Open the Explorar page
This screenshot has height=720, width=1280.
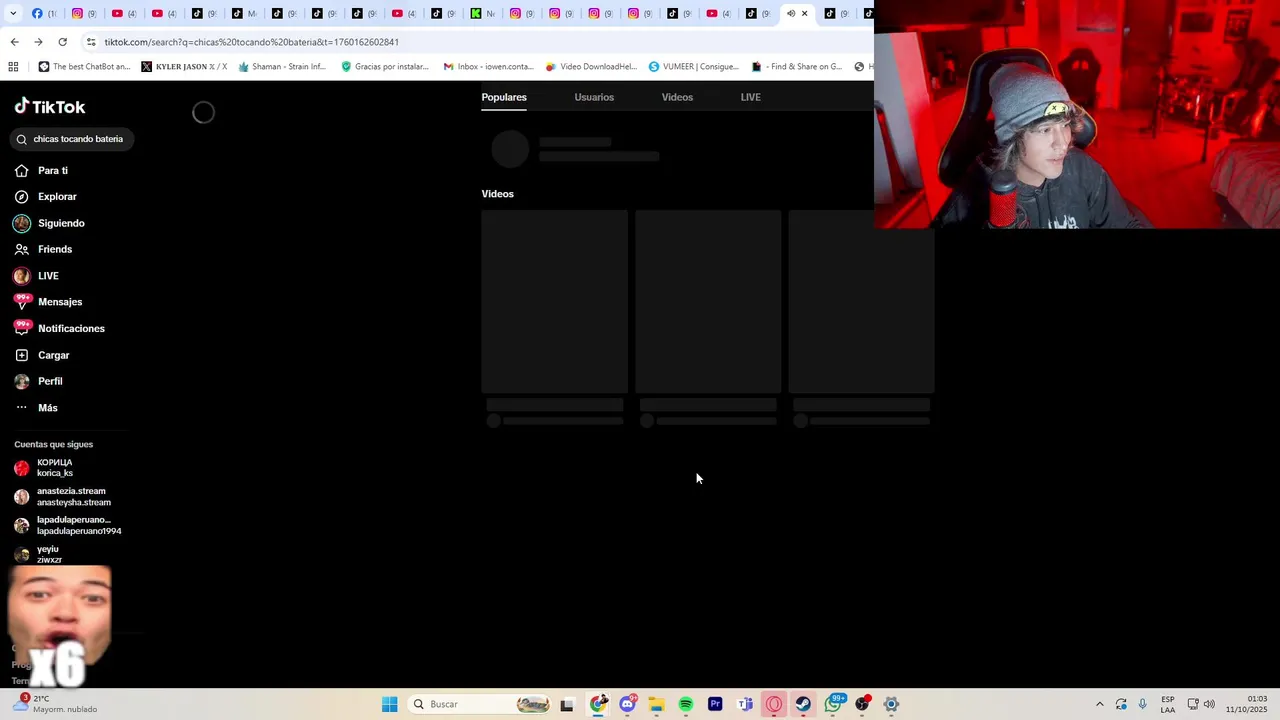(46, 197)
